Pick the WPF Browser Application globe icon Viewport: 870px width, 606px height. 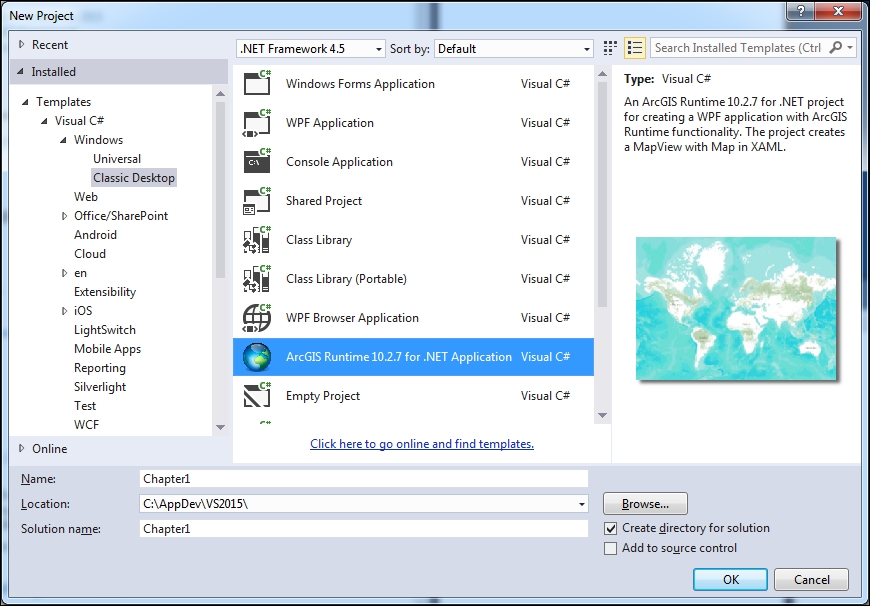257,318
